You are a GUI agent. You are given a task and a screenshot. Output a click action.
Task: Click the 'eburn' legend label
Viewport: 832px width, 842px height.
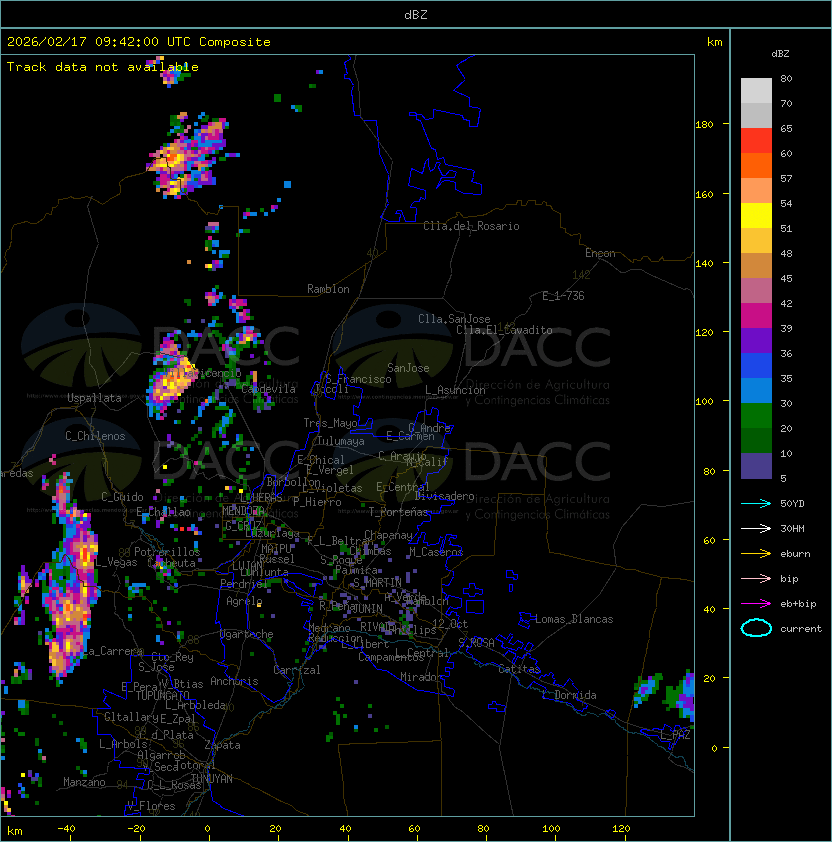click(795, 554)
